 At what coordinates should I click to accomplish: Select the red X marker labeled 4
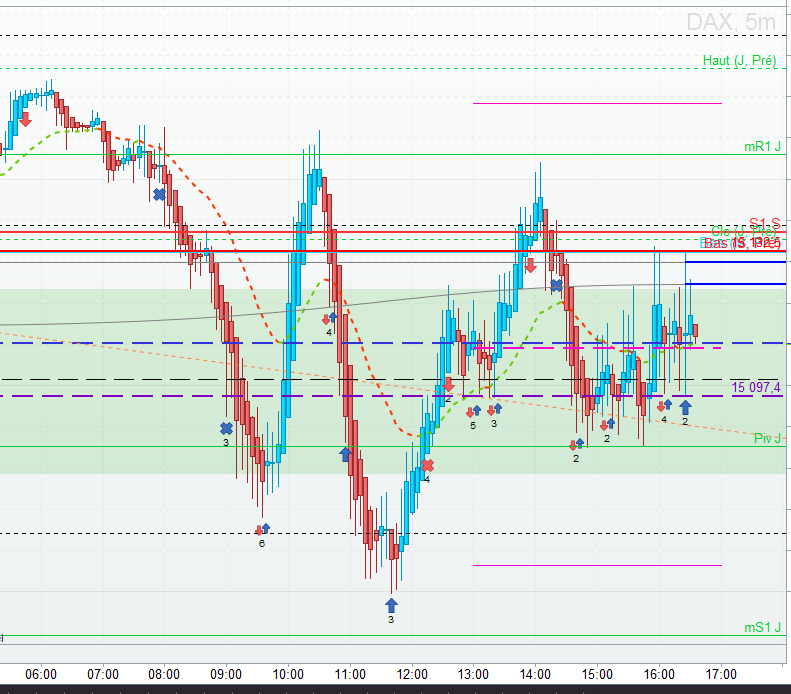pyautogui.click(x=427, y=465)
